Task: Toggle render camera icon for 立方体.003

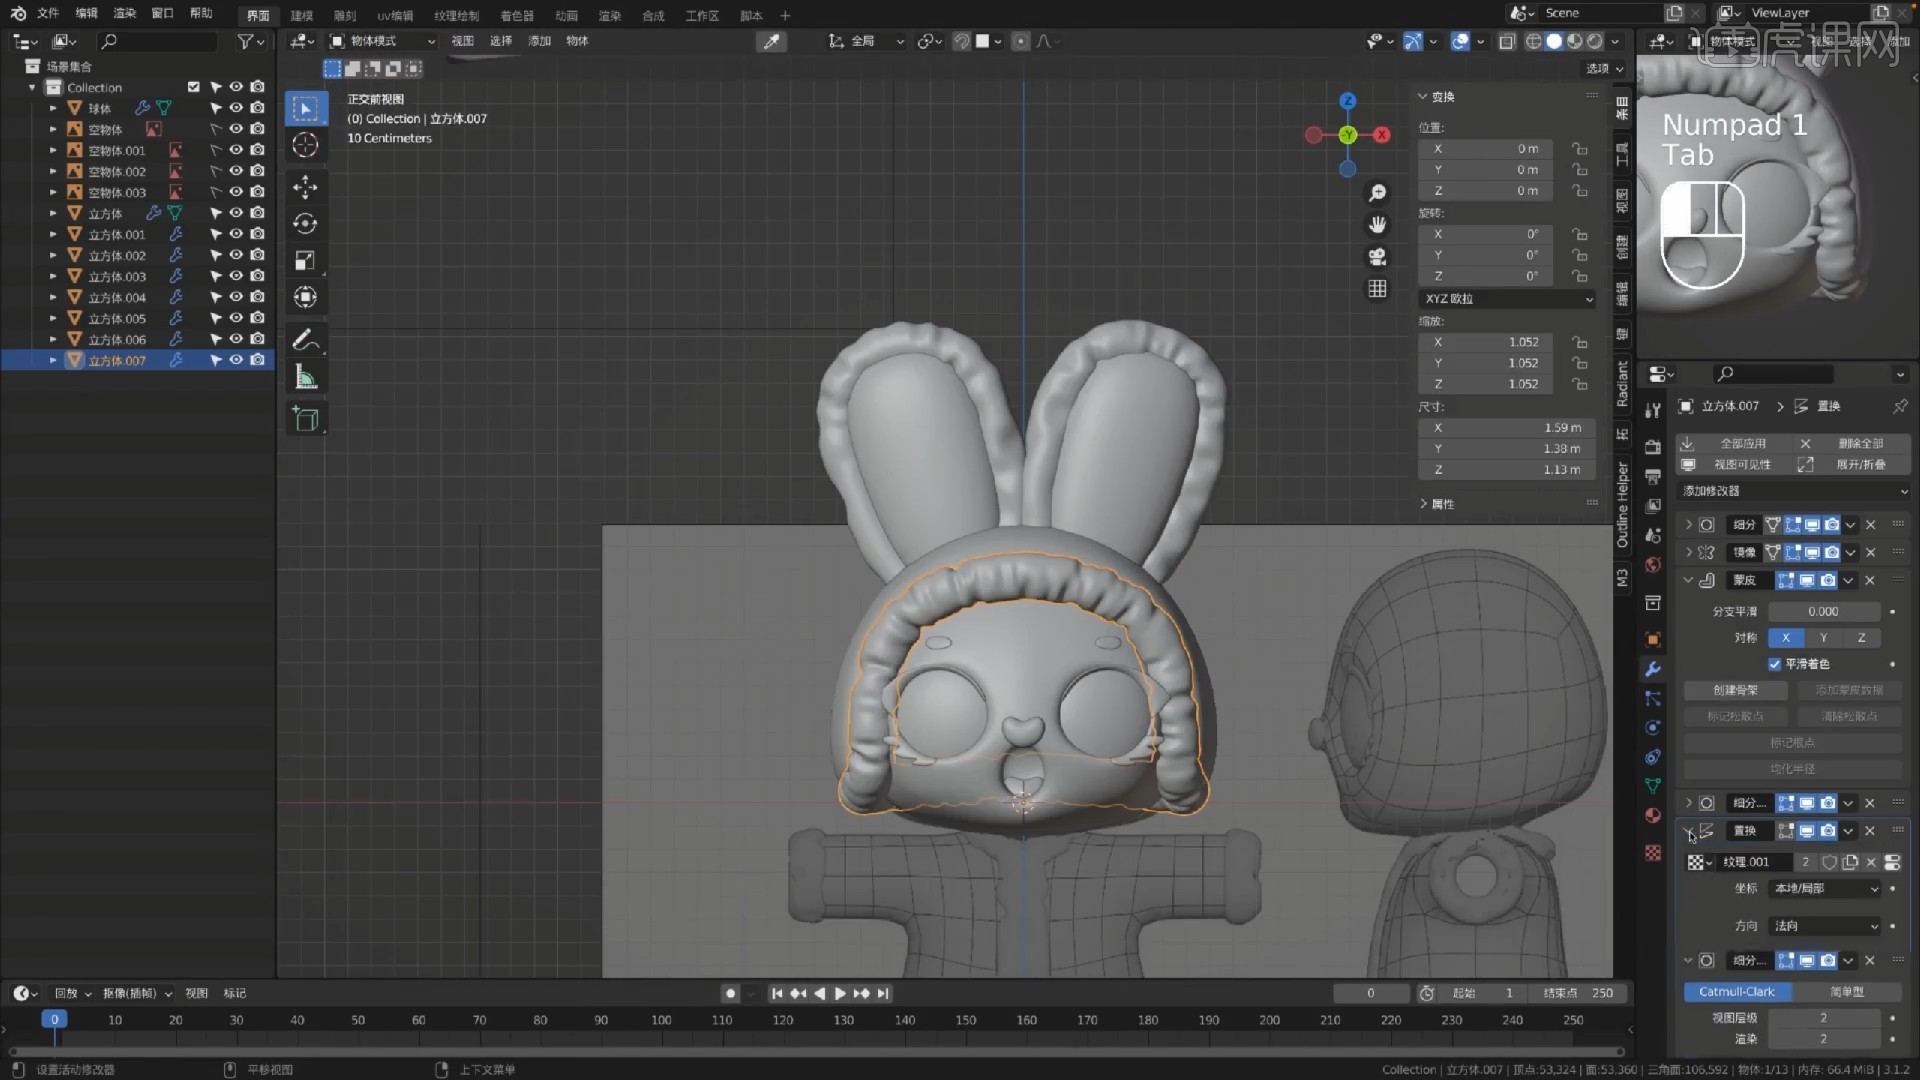Action: (x=257, y=276)
